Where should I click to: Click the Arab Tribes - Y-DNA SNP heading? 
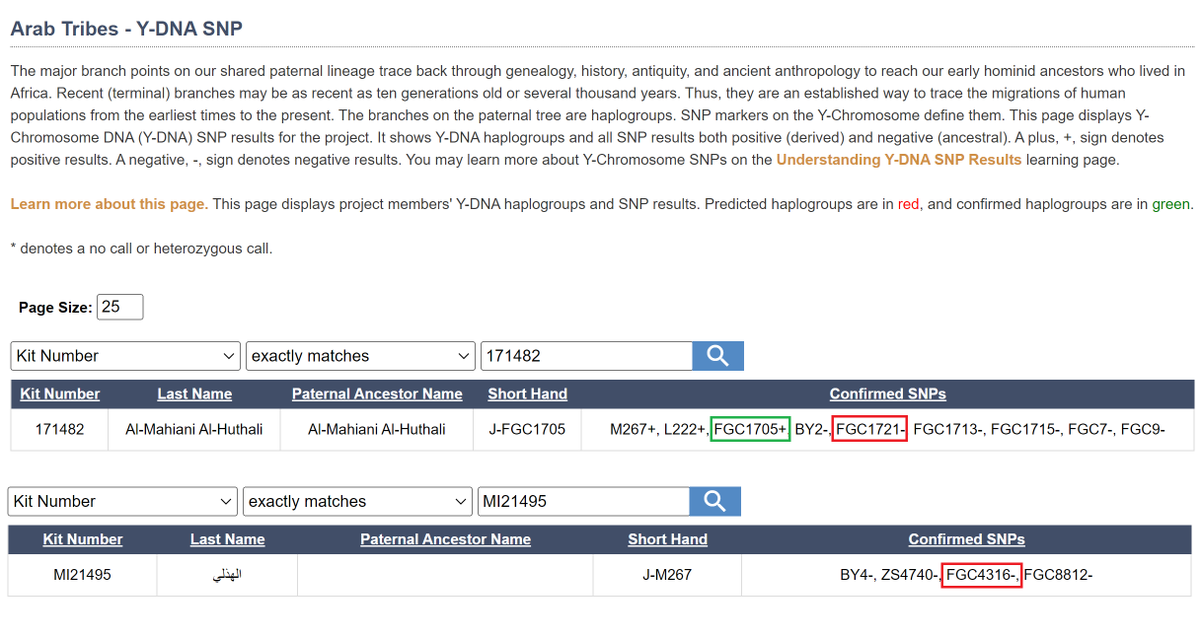click(x=126, y=29)
